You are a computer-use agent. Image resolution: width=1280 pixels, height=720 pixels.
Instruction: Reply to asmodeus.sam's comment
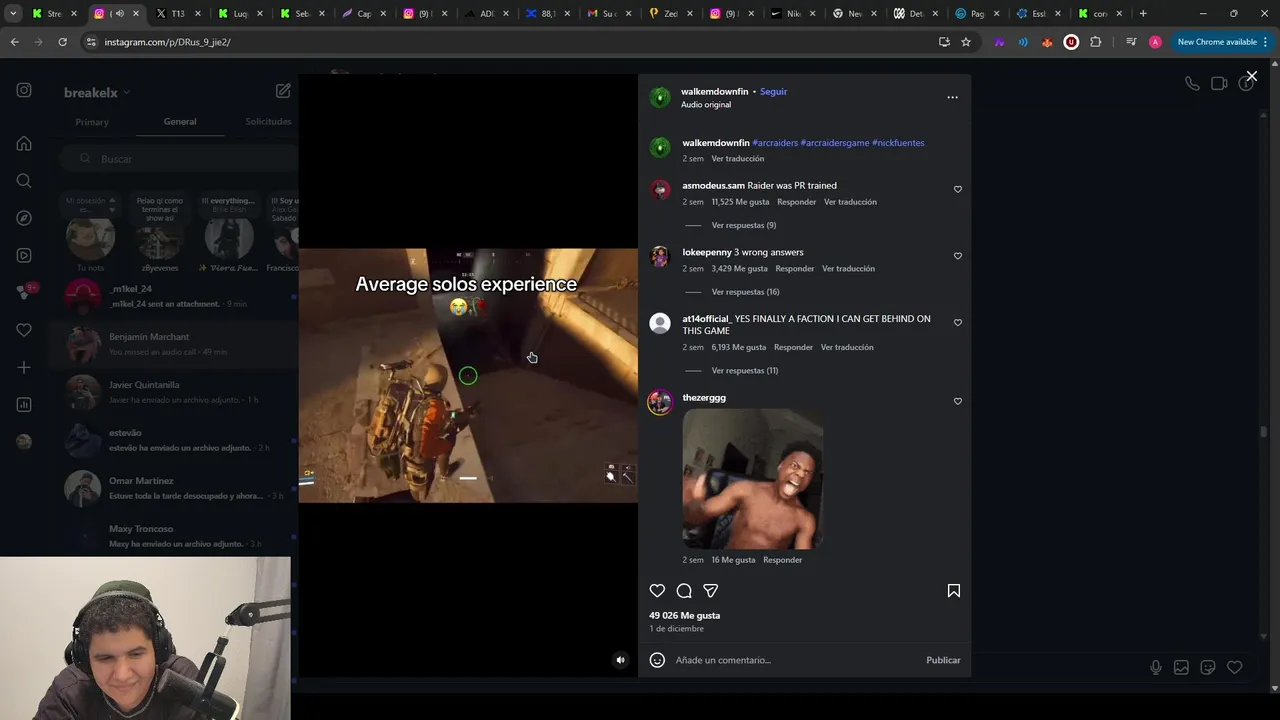click(x=797, y=202)
